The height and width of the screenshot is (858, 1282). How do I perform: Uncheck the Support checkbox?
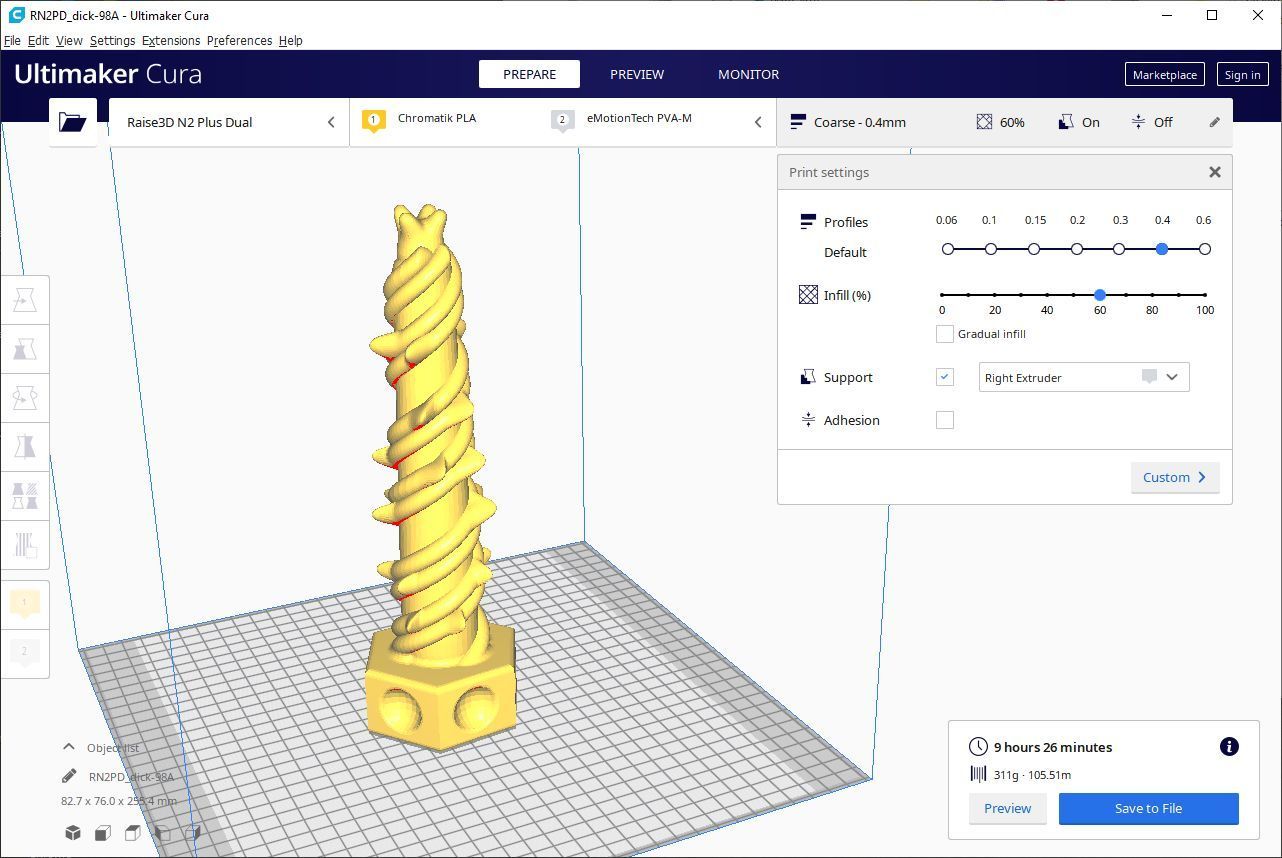point(944,377)
